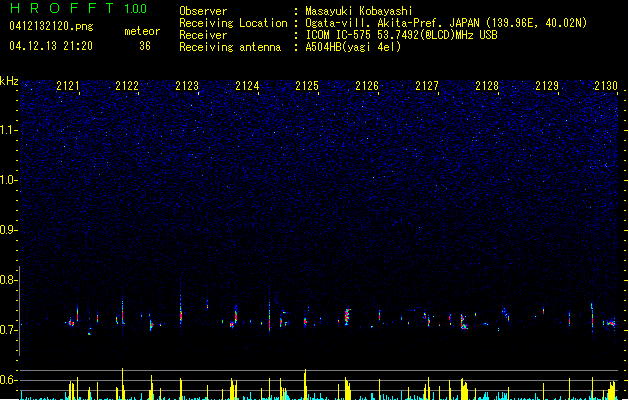The height and width of the screenshot is (400, 629).
Task: Click the 1.0 kHz axis label
Action: [x=8, y=180]
